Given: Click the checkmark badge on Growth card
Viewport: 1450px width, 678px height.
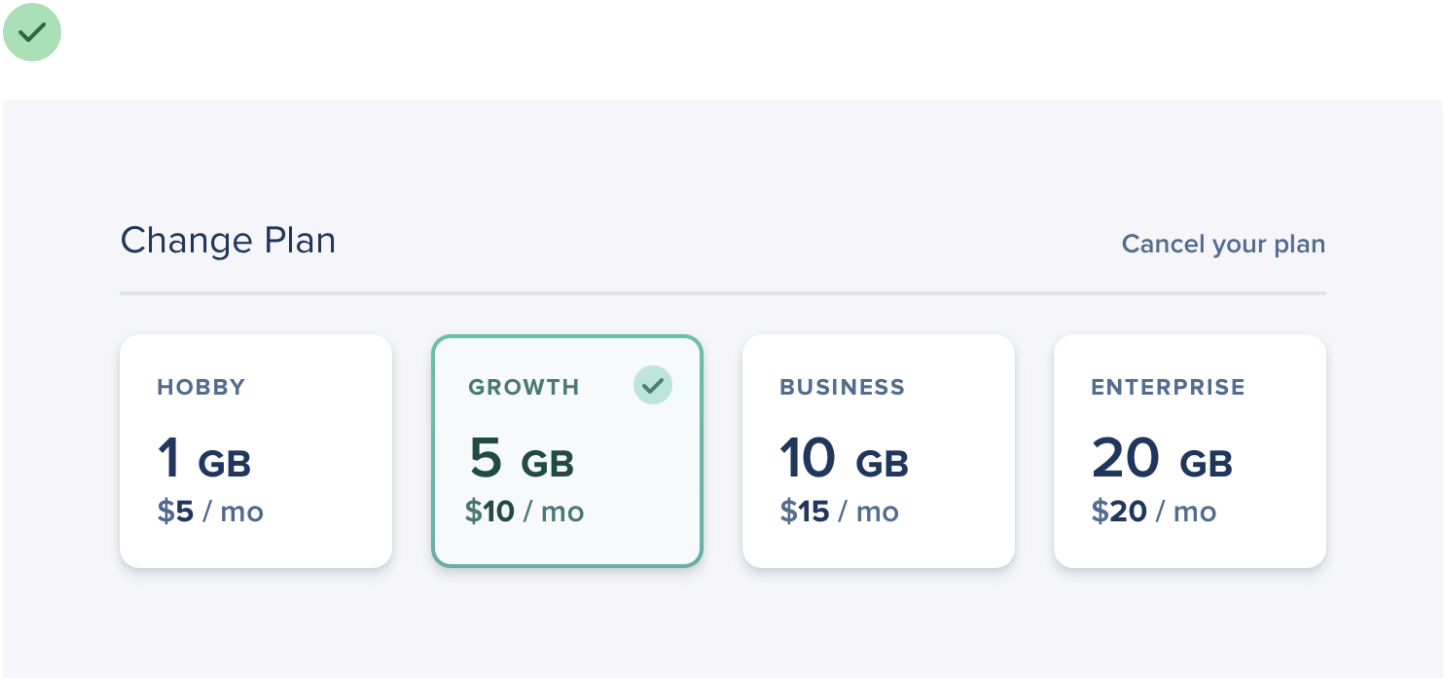Looking at the screenshot, I should [653, 385].
